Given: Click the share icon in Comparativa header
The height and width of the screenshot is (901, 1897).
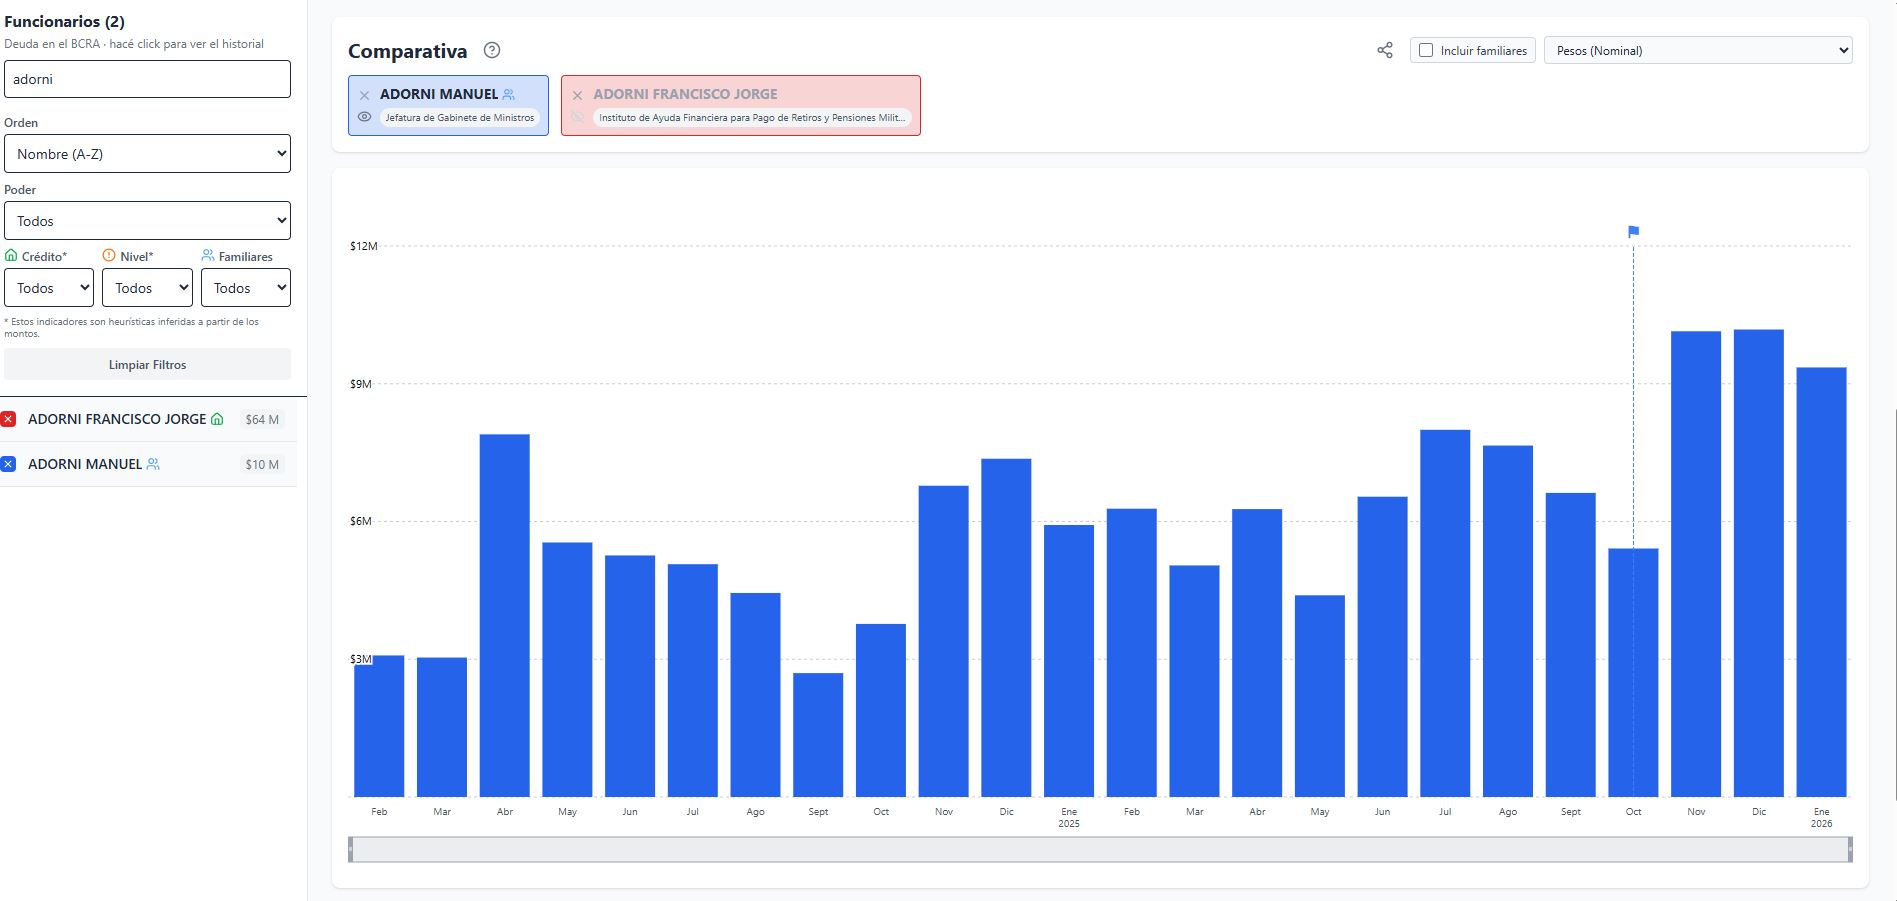Looking at the screenshot, I should [x=1384, y=50].
